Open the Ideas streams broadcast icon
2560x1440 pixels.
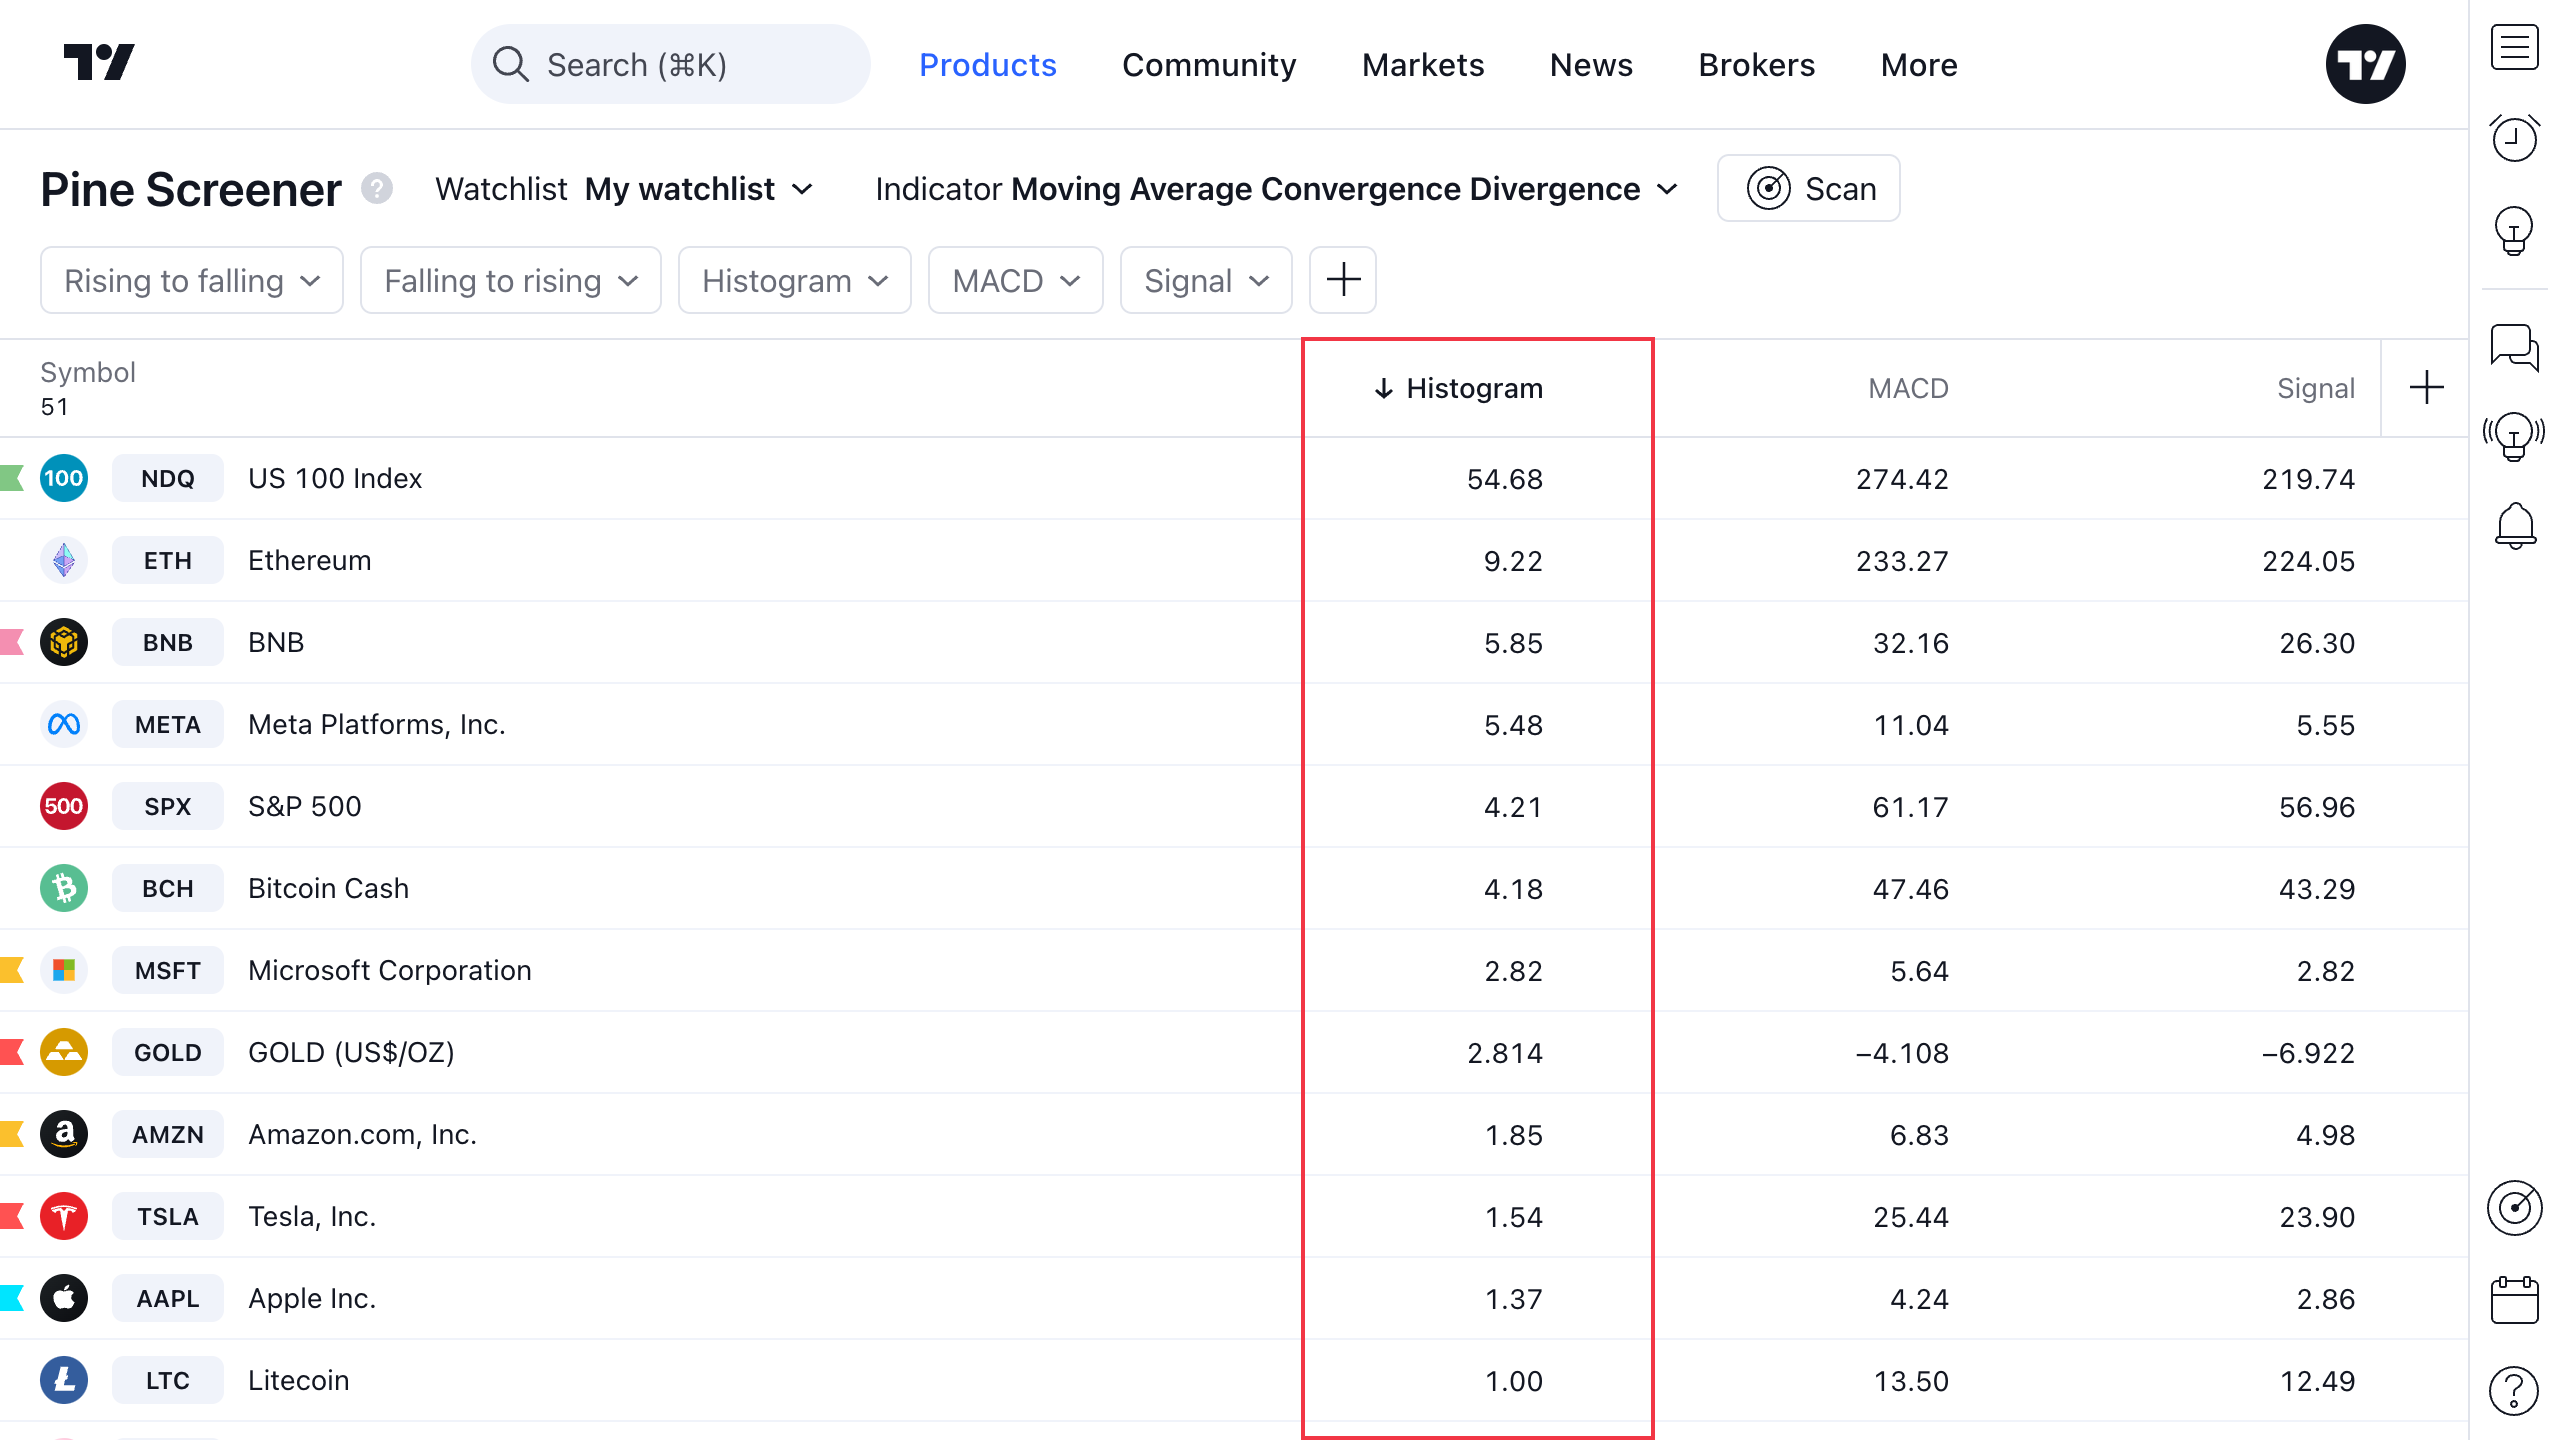[2514, 434]
